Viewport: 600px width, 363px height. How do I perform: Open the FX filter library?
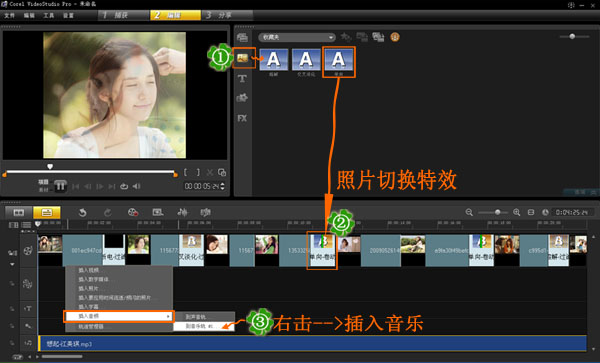(242, 118)
